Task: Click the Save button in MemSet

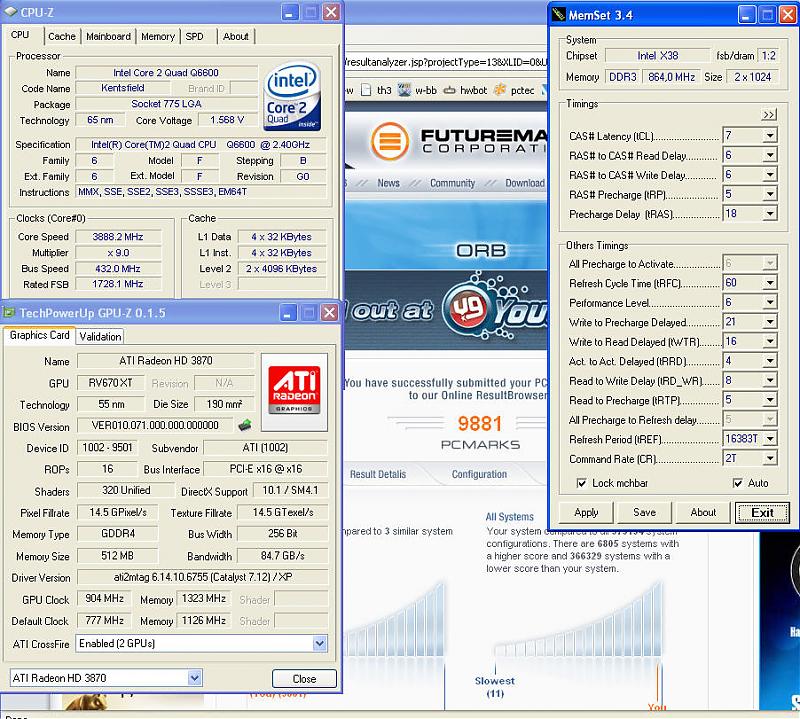Action: (644, 512)
